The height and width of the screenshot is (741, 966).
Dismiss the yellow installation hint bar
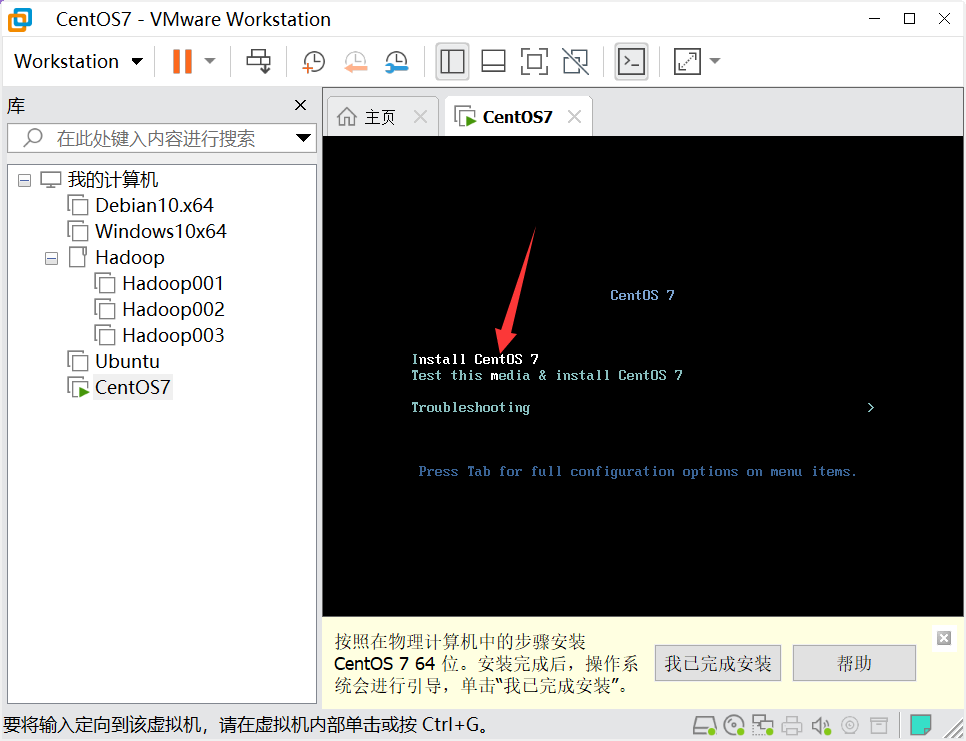pyautogui.click(x=944, y=638)
